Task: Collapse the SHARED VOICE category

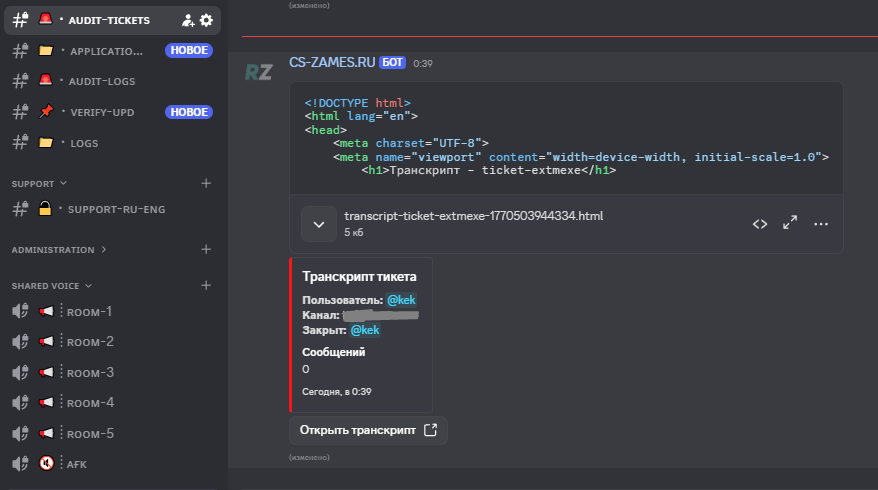Action: point(51,286)
